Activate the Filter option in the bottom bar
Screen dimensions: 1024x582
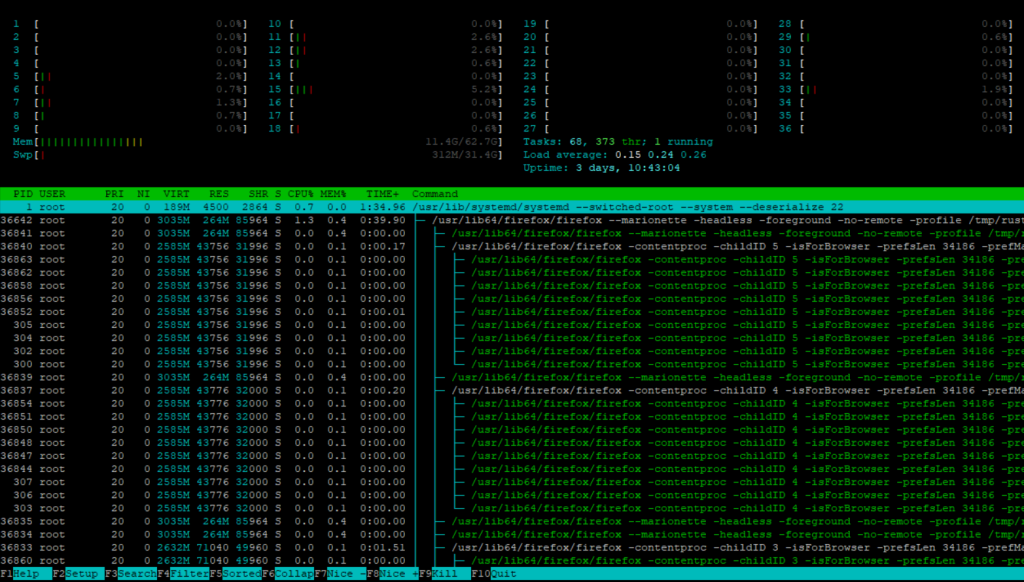[x=190, y=575]
